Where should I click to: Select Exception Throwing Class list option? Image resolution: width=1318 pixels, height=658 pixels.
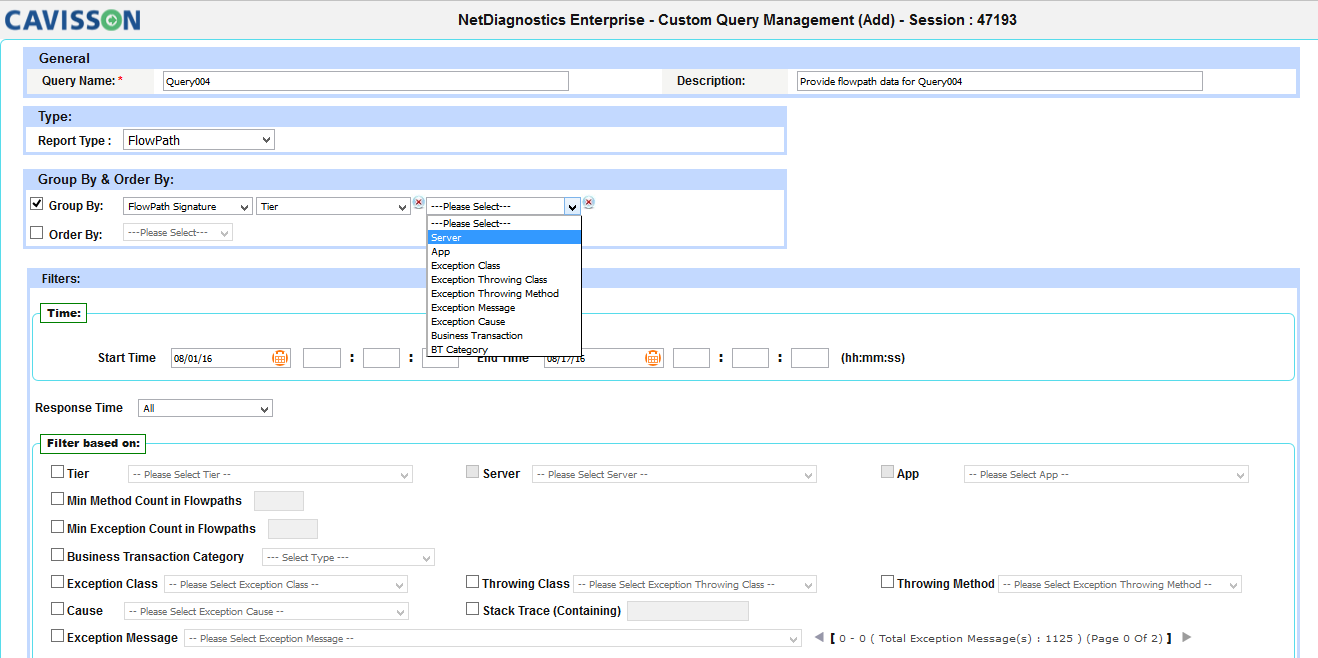pyautogui.click(x=504, y=279)
